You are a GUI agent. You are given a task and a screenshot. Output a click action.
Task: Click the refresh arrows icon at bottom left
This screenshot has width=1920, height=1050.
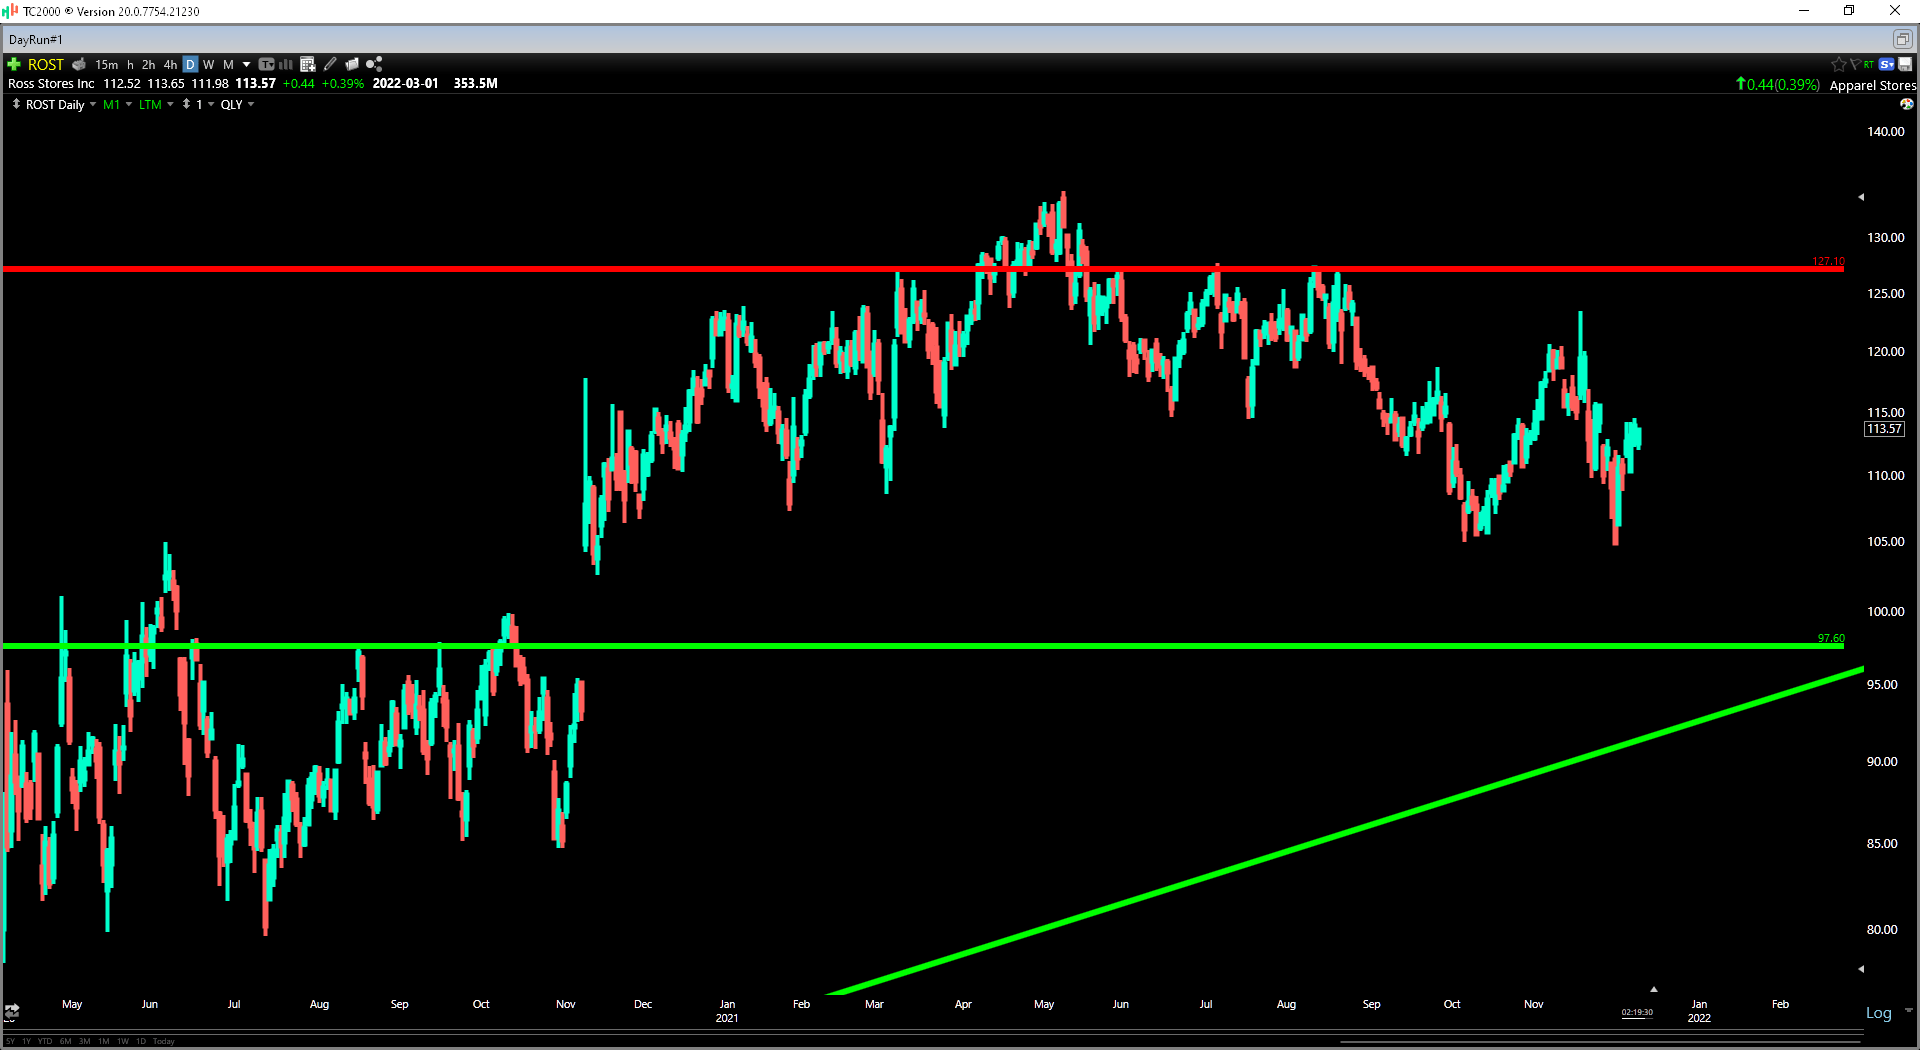click(12, 1011)
